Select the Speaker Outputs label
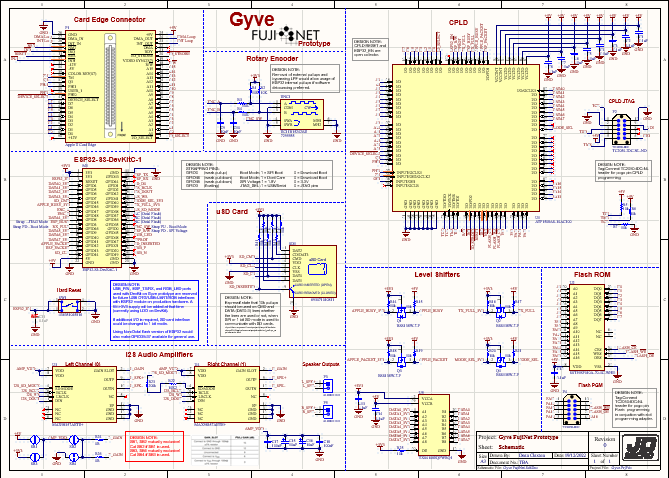Screen dimensions: 669x478 322,364
